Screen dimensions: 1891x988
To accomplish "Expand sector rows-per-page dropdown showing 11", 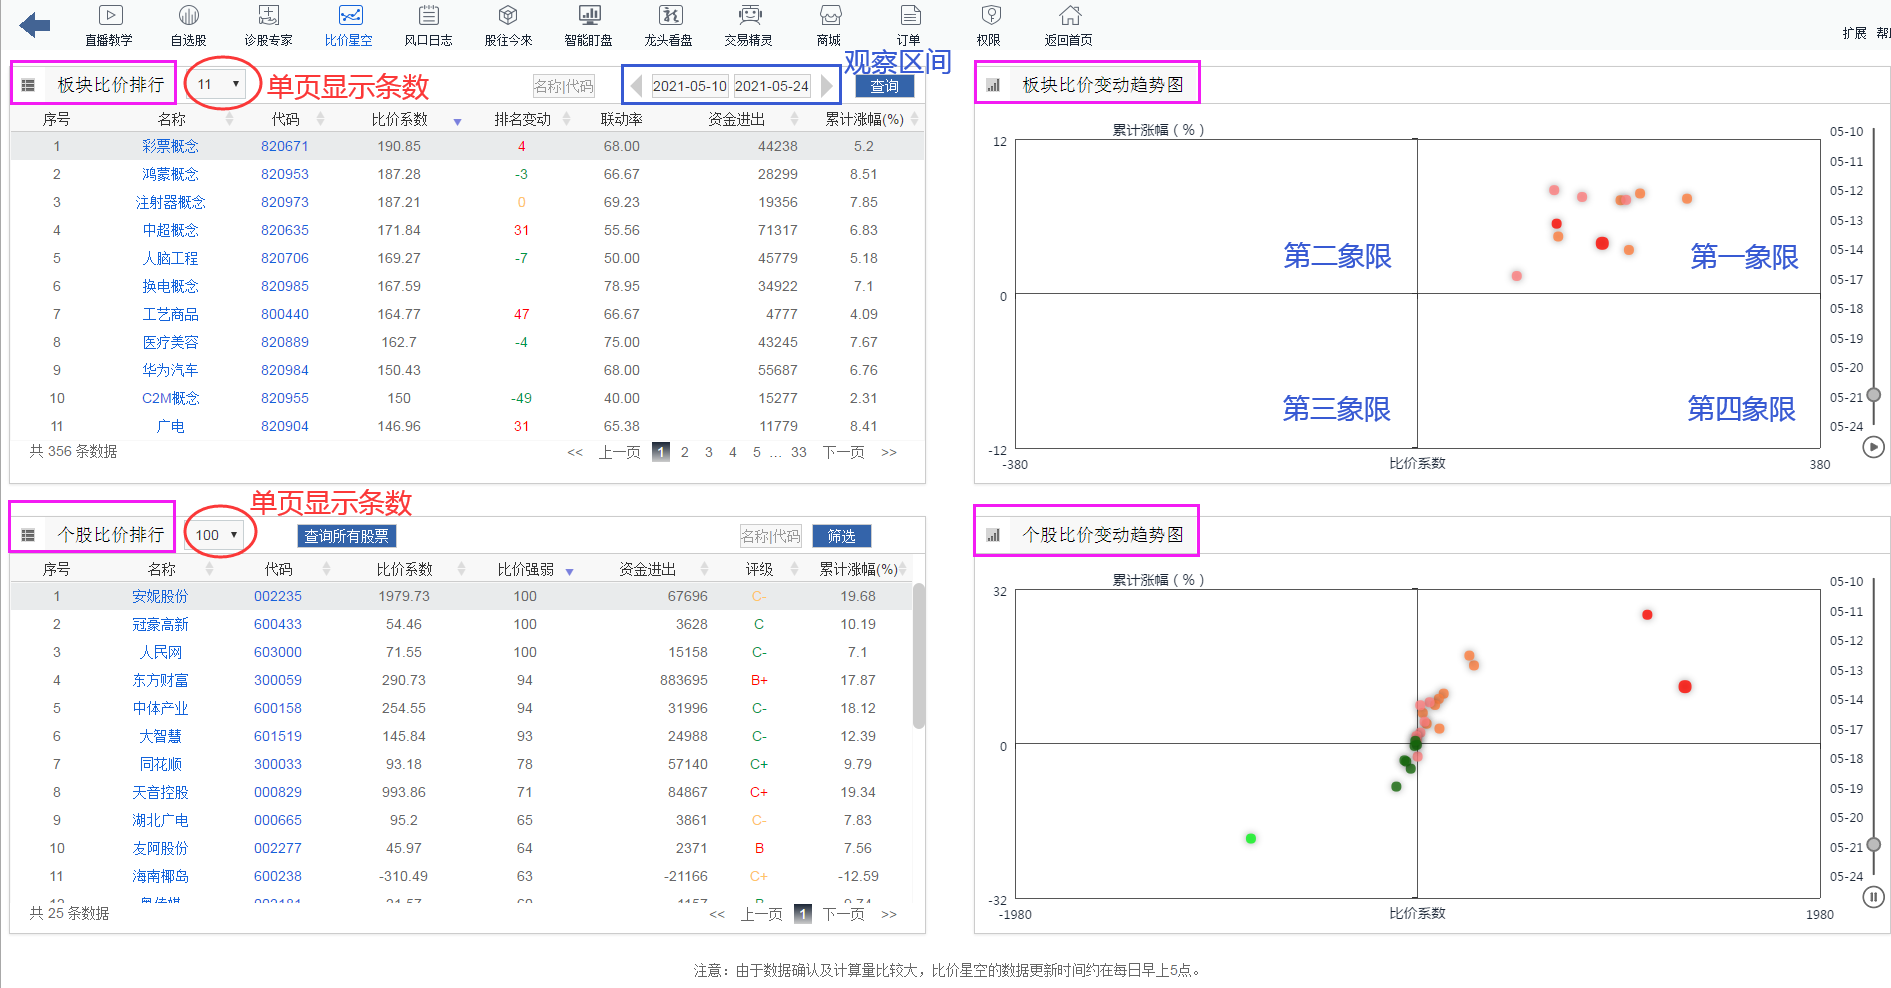I will click(219, 84).
